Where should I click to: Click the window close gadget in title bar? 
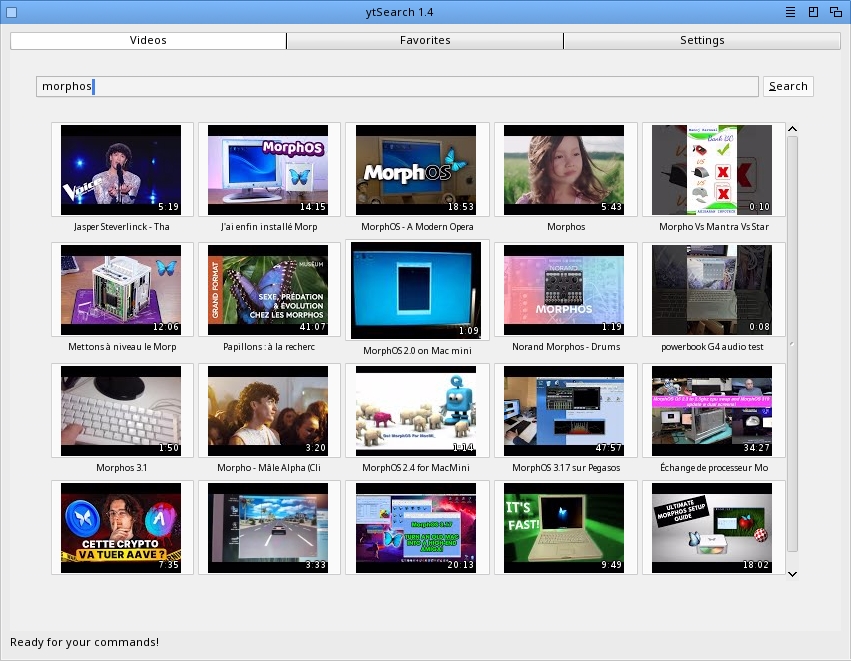(x=10, y=12)
